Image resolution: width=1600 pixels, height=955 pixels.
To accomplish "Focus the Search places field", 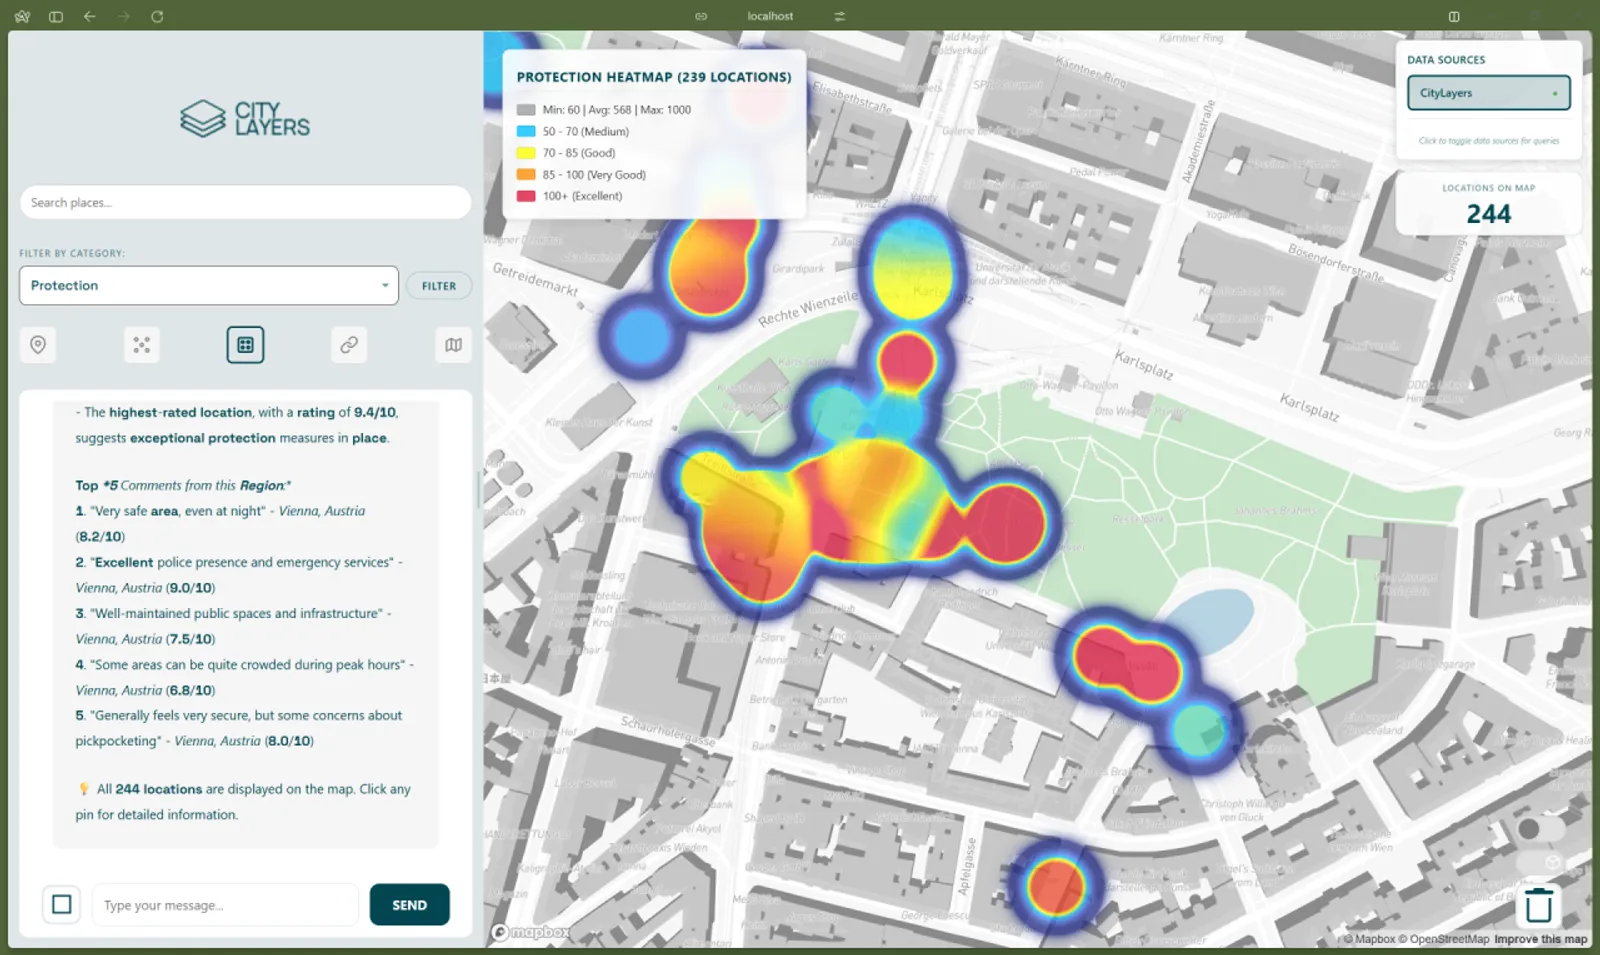I will (x=245, y=202).
